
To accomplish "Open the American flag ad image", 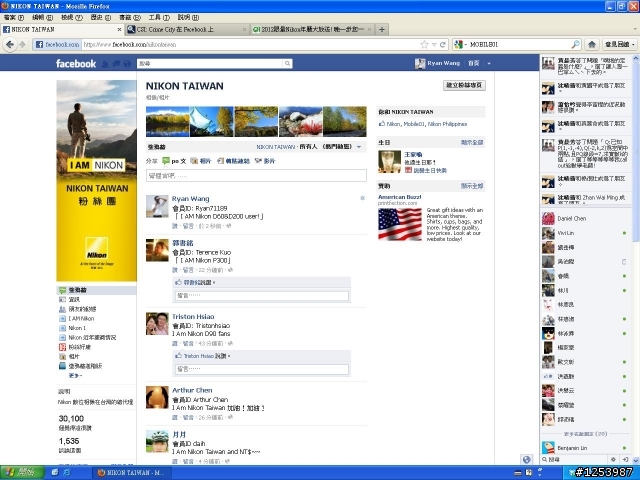I will pyautogui.click(x=400, y=224).
